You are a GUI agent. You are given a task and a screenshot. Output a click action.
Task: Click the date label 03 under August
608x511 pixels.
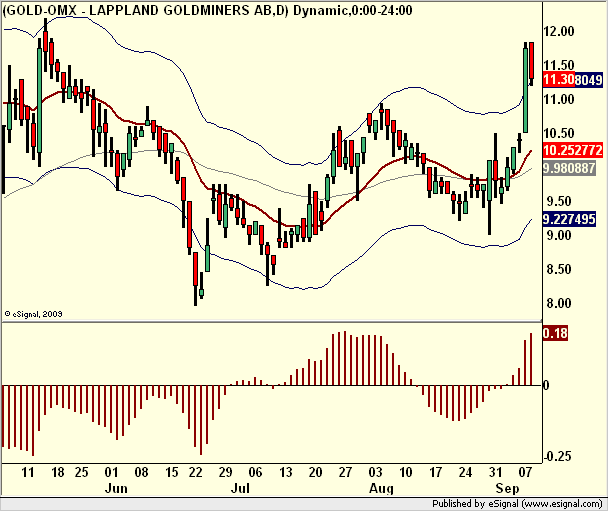(x=375, y=472)
